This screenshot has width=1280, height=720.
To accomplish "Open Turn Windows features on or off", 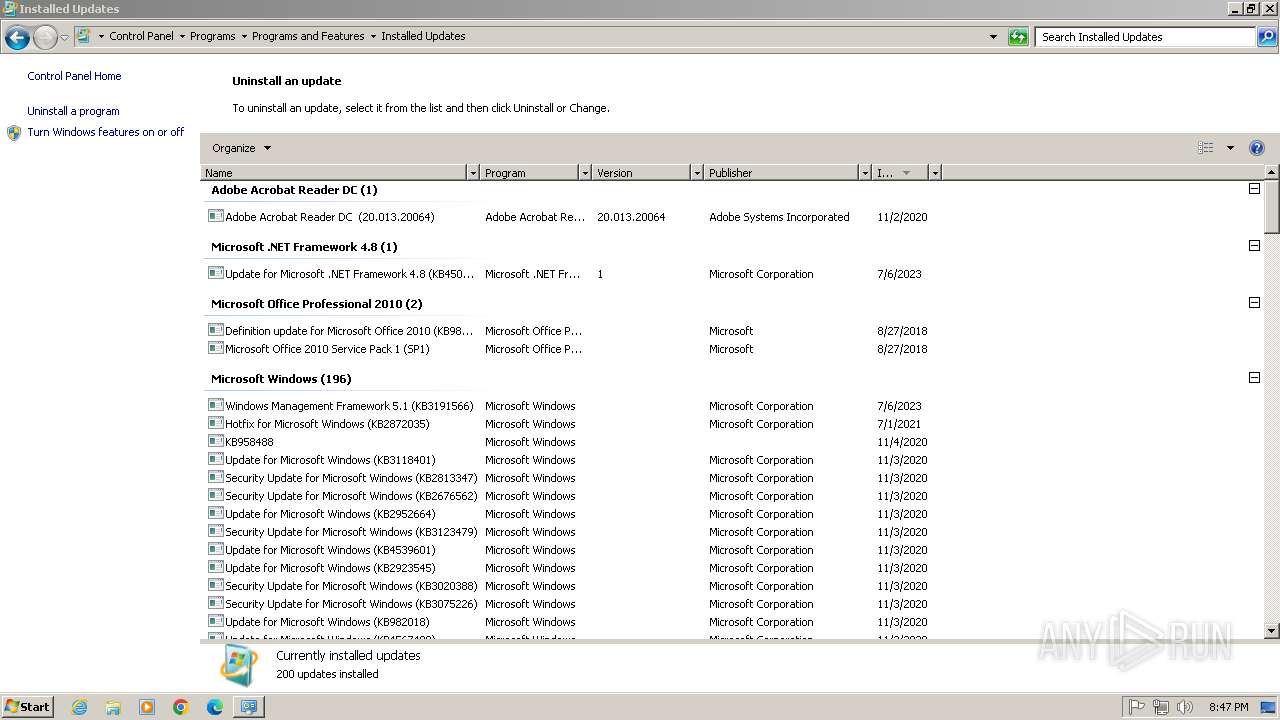I will coord(106,132).
